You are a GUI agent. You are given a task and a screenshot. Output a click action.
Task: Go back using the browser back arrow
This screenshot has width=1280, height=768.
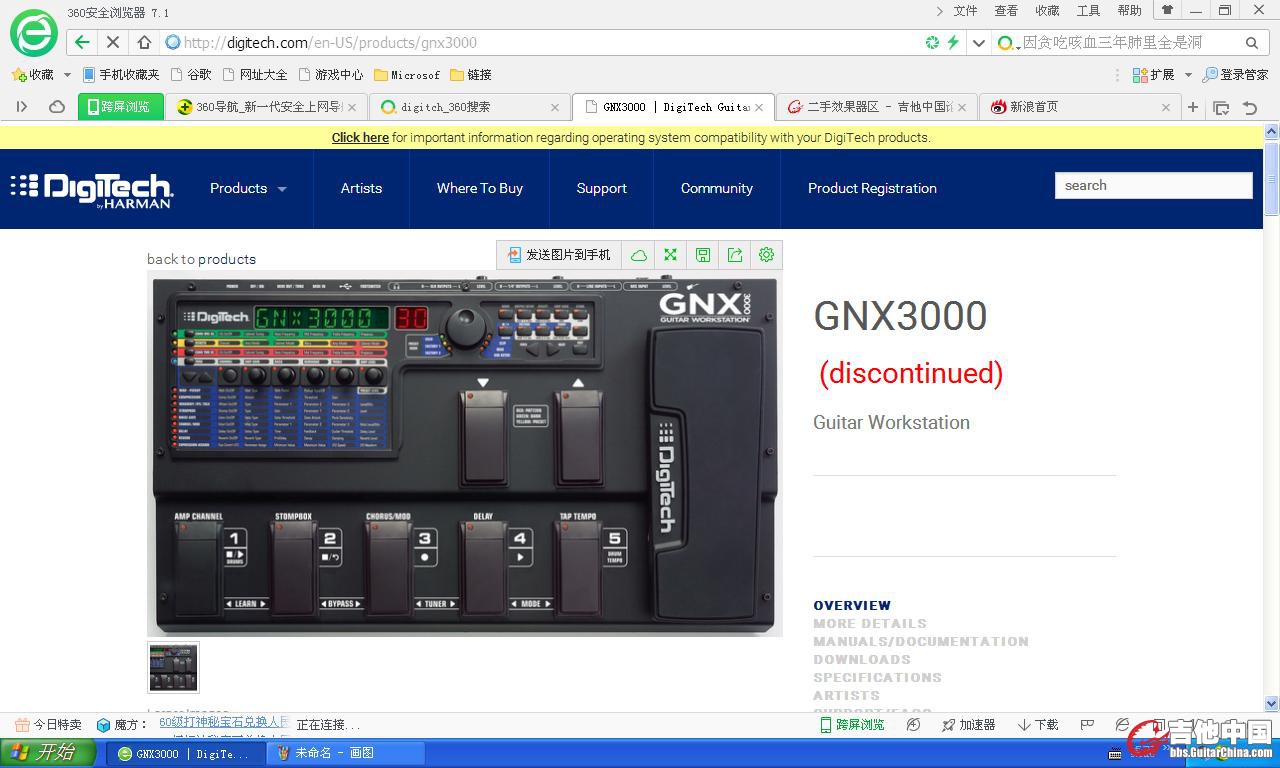(82, 42)
